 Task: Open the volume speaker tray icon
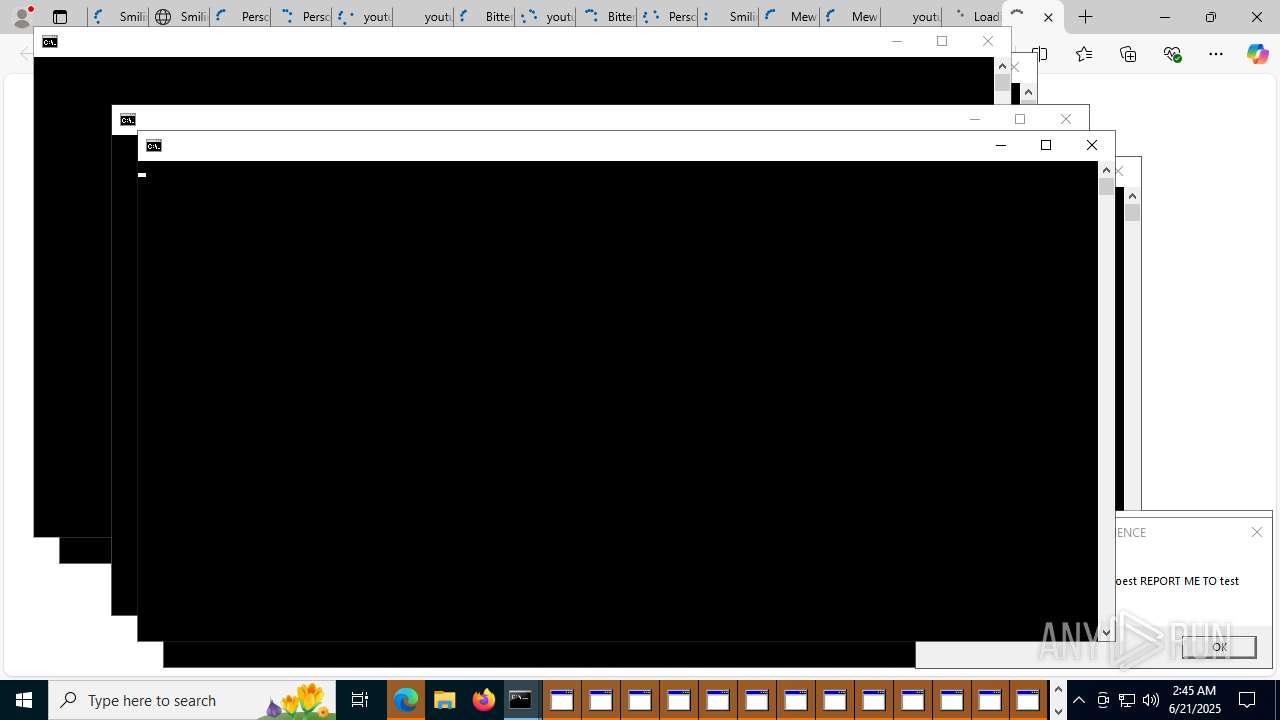click(1151, 700)
